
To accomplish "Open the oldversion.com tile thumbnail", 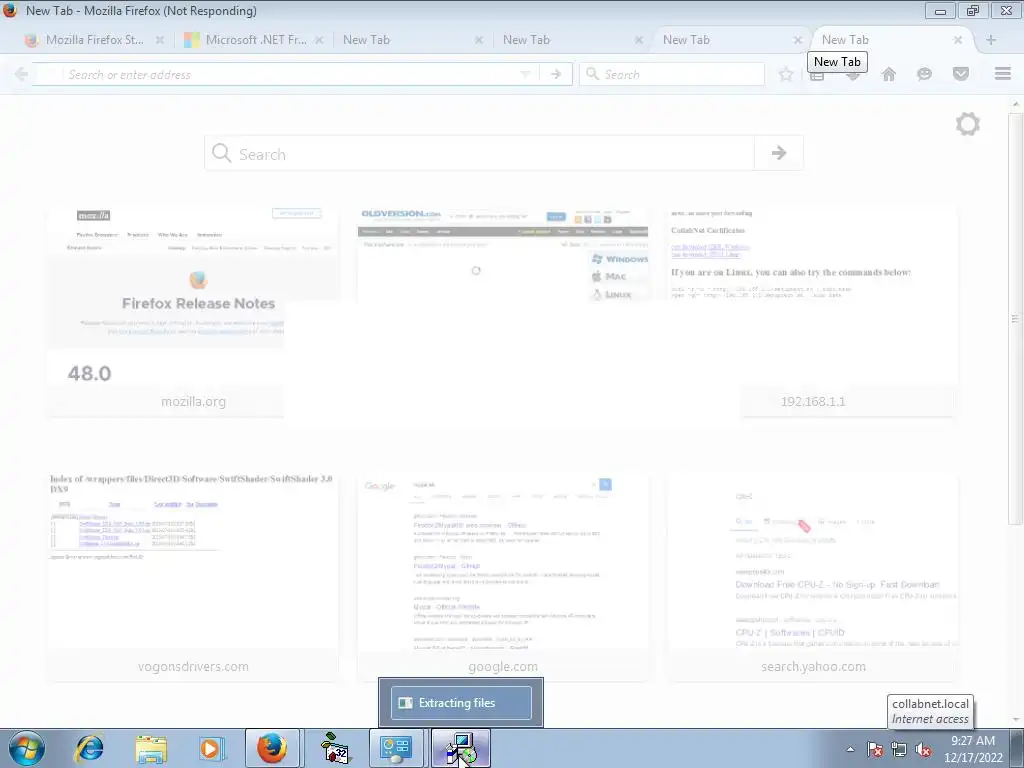I will click(503, 255).
